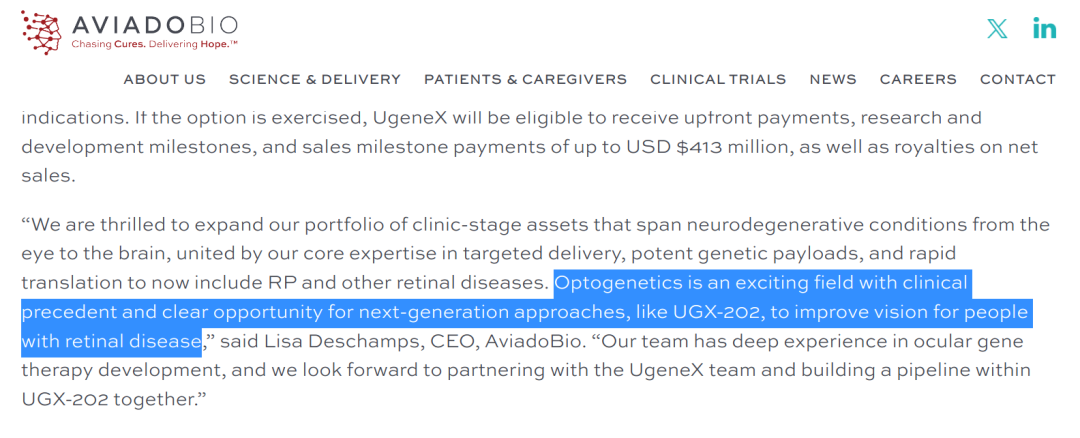The width and height of the screenshot is (1080, 438).
Task: Click the 'Chasing Cures. Delivering Hope.' tagline
Action: point(154,45)
